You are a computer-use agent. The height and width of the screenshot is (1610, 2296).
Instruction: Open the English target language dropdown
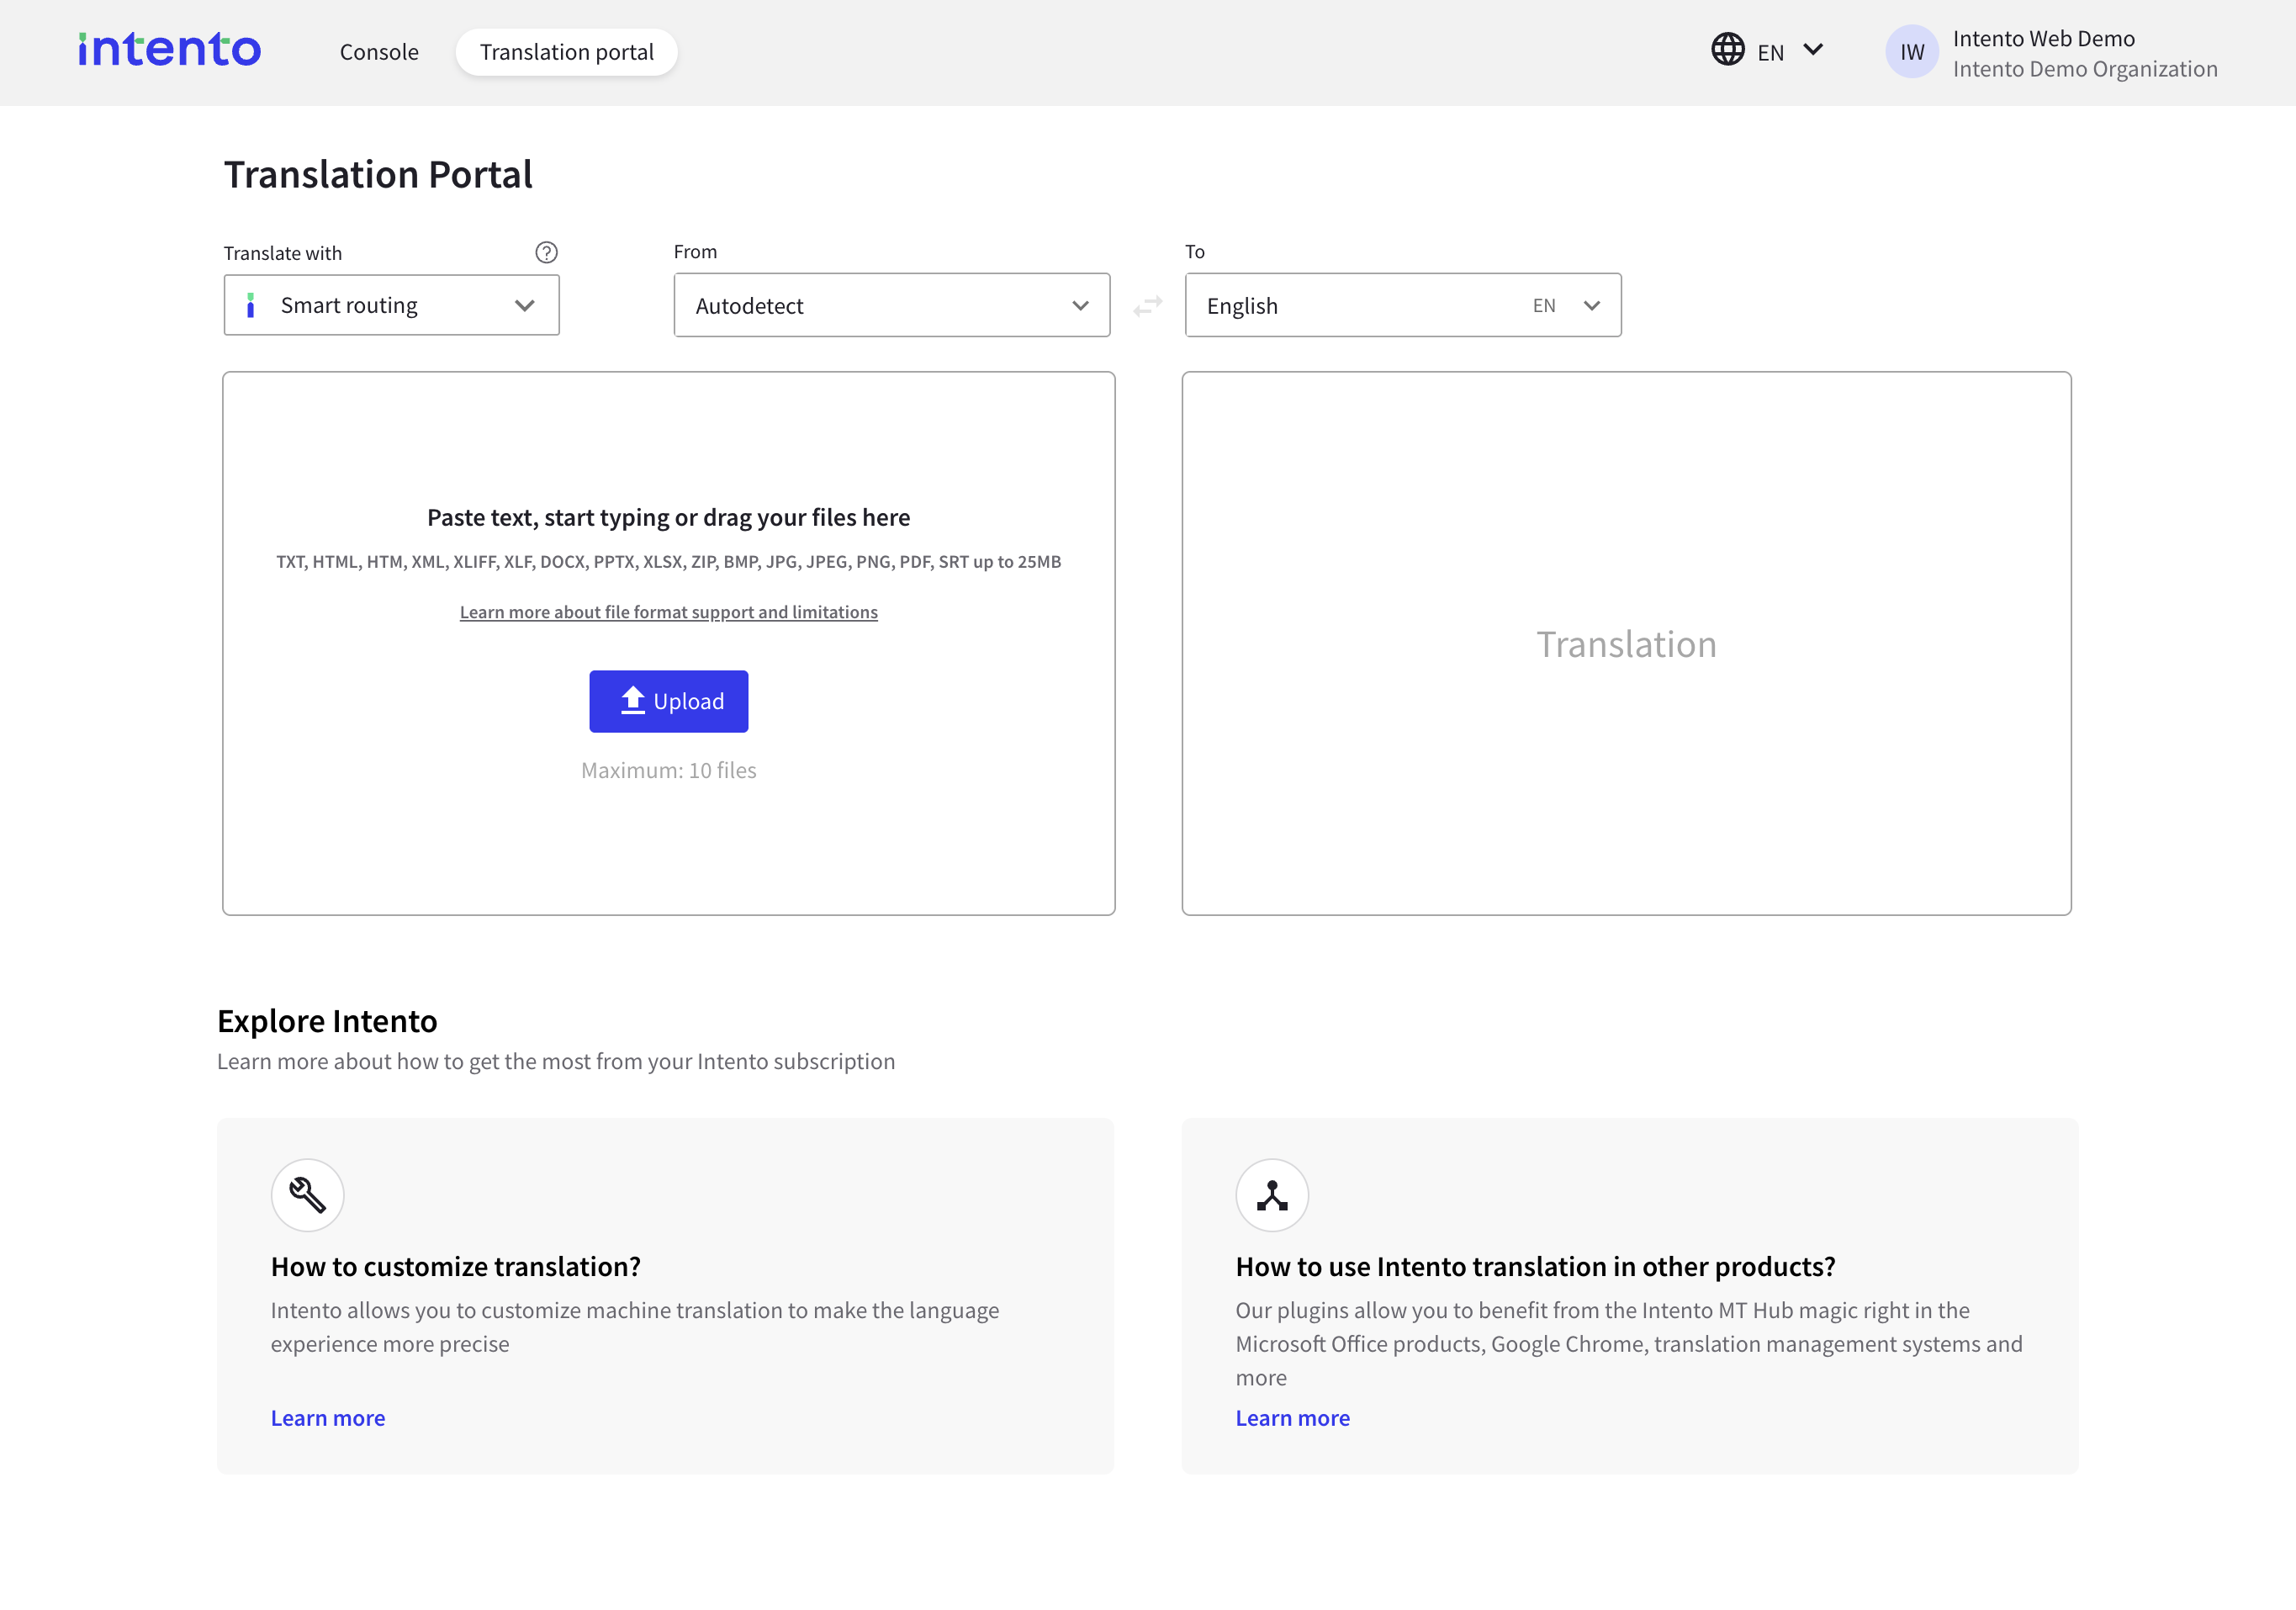click(1402, 305)
